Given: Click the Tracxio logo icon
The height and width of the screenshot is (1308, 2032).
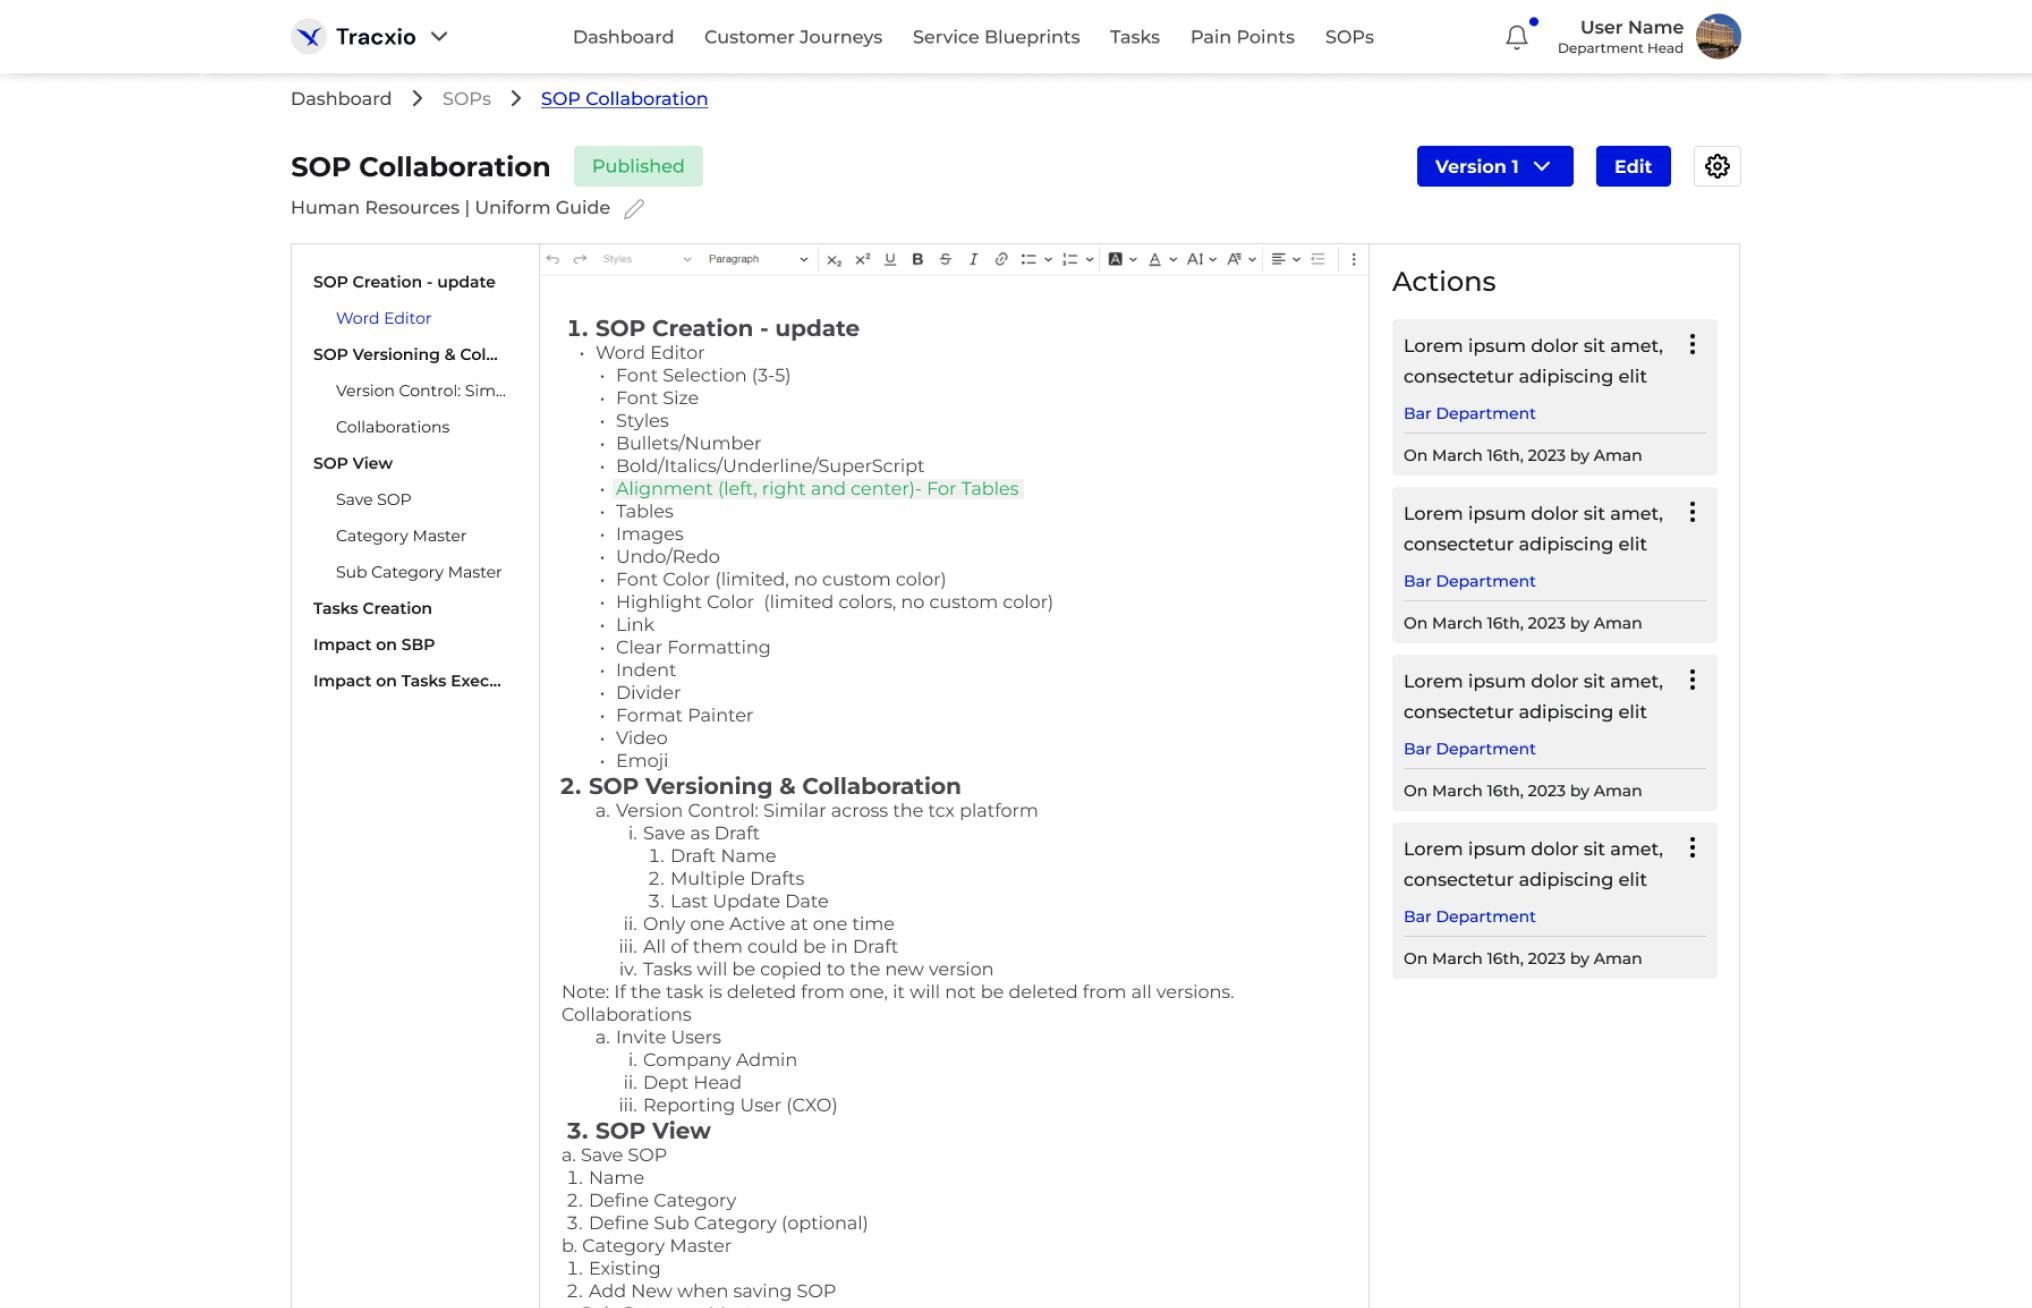Looking at the screenshot, I should [x=309, y=37].
